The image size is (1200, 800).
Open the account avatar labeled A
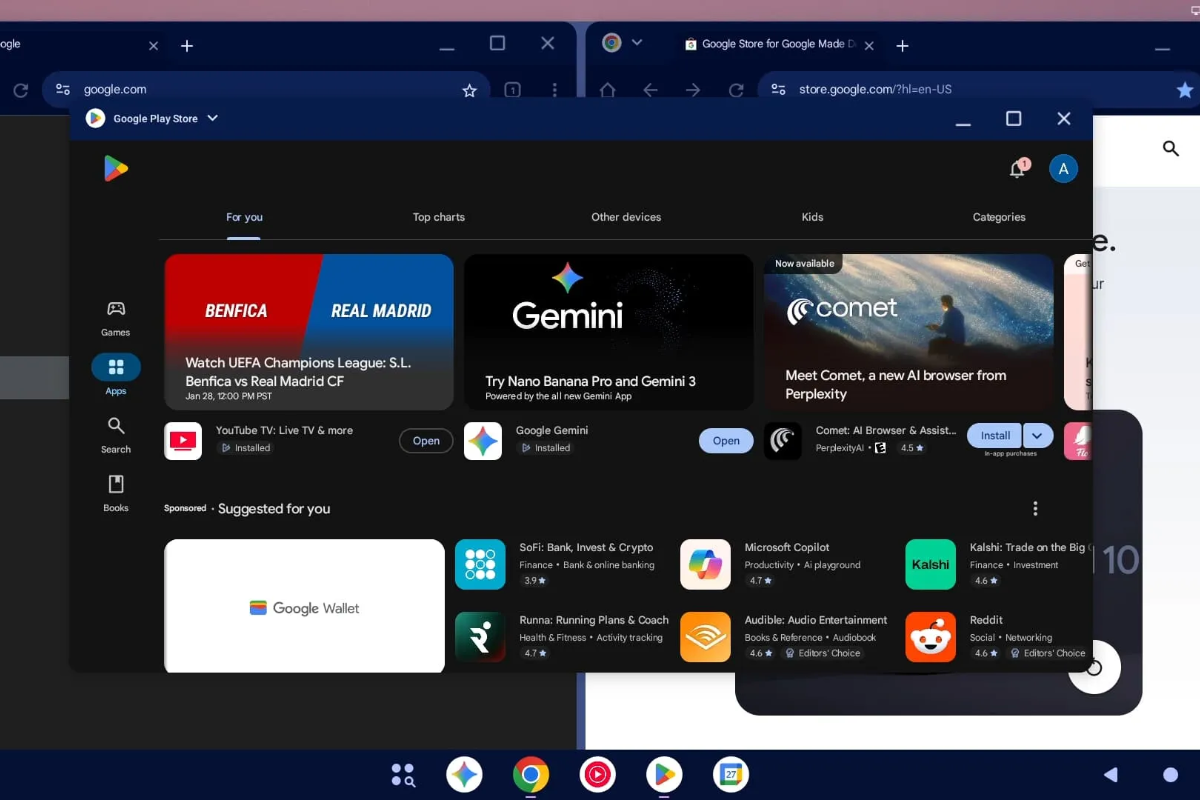1063,169
